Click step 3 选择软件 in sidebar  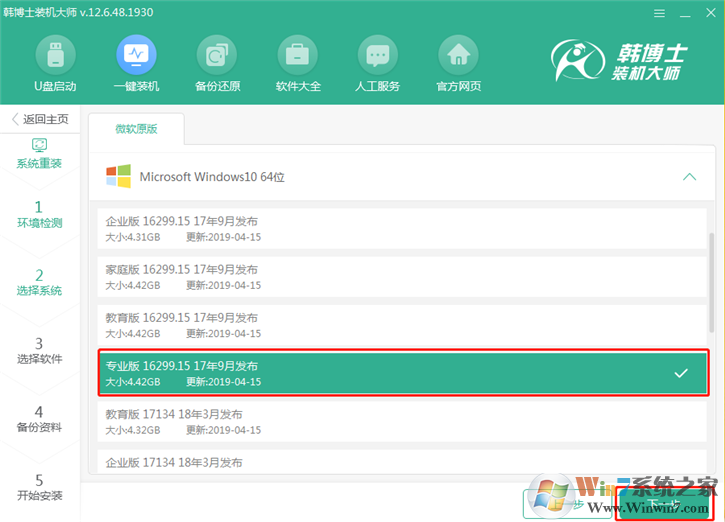(x=39, y=351)
